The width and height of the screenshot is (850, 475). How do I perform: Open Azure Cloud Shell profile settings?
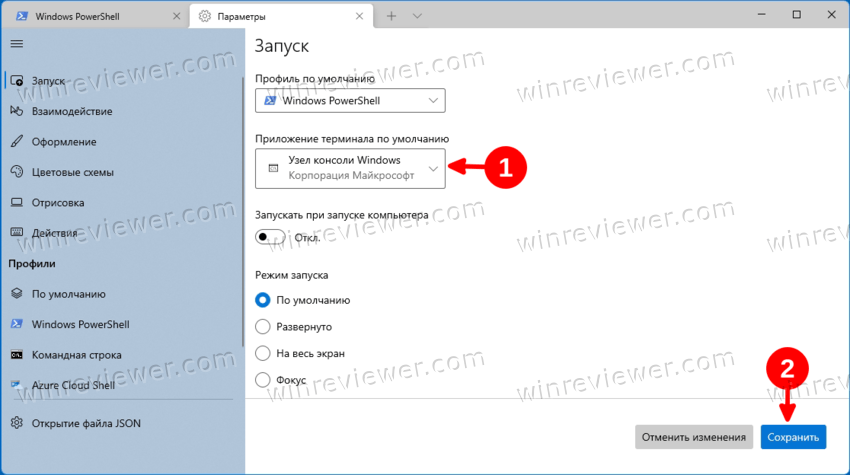coord(123,385)
